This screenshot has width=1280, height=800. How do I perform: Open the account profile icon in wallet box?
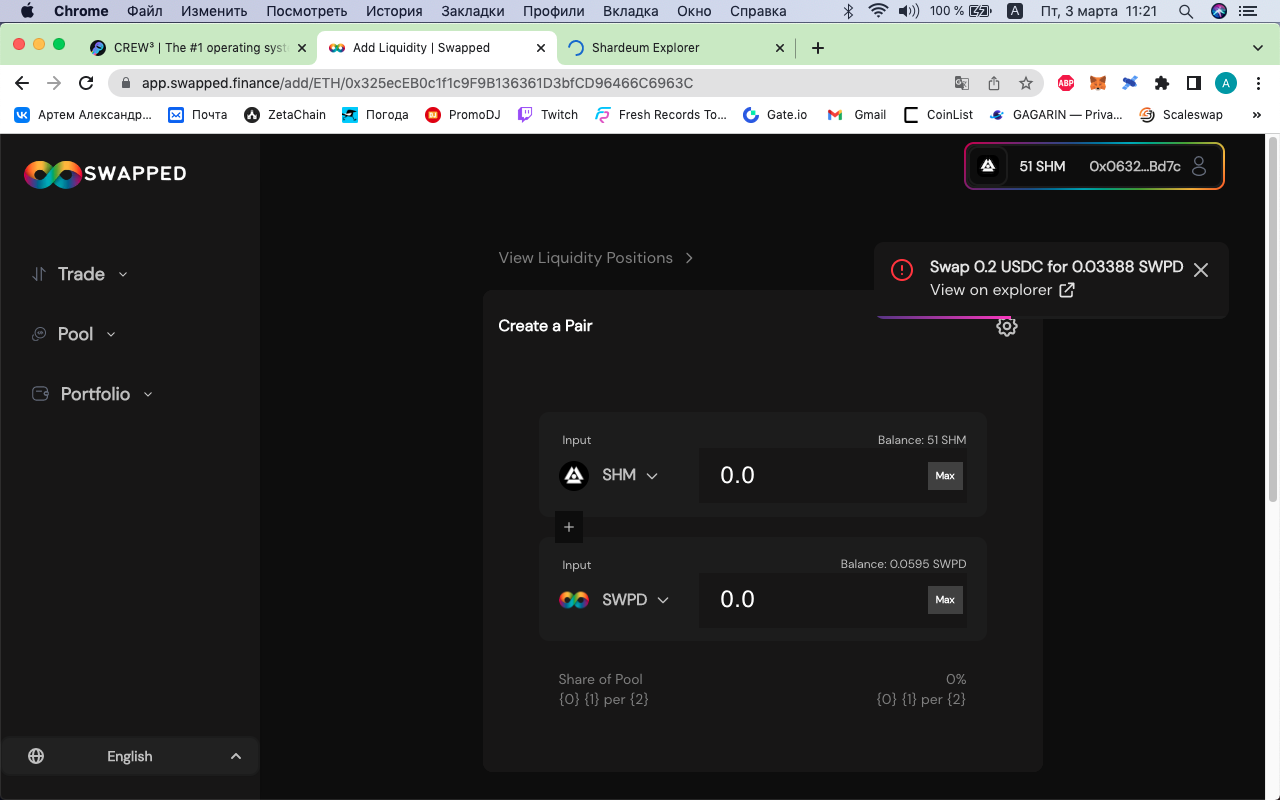1200,166
